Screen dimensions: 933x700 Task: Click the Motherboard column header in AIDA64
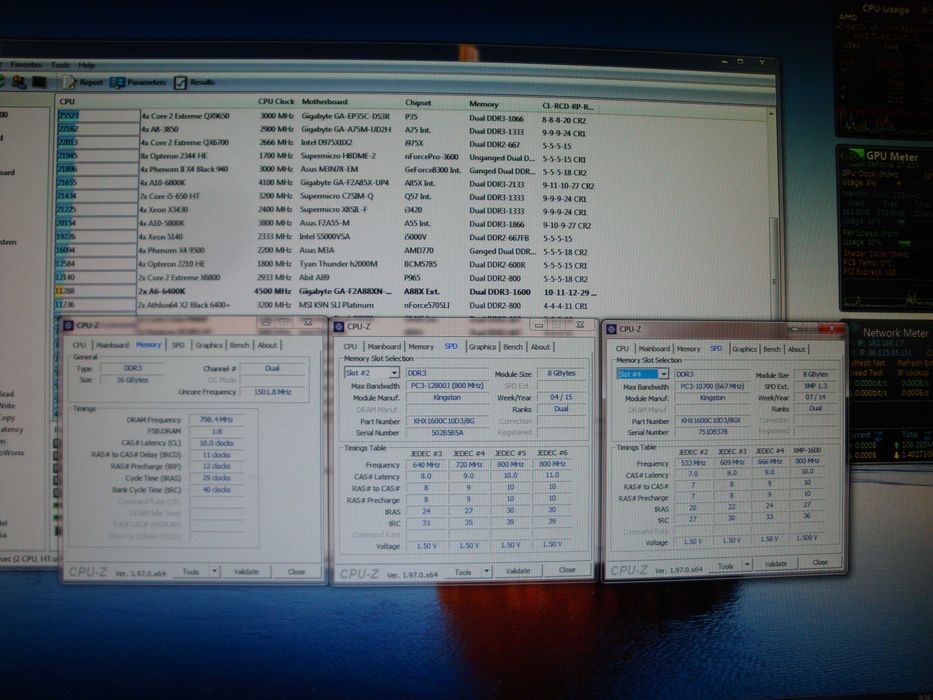(324, 101)
